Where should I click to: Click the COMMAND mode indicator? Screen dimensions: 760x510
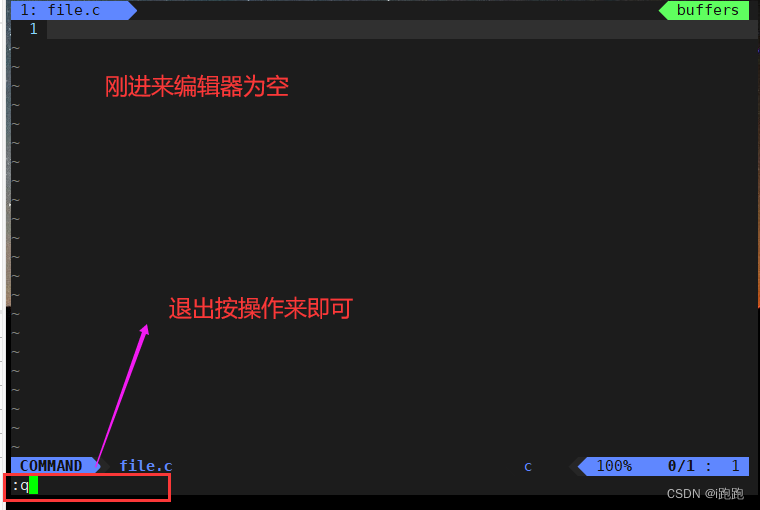pos(51,466)
